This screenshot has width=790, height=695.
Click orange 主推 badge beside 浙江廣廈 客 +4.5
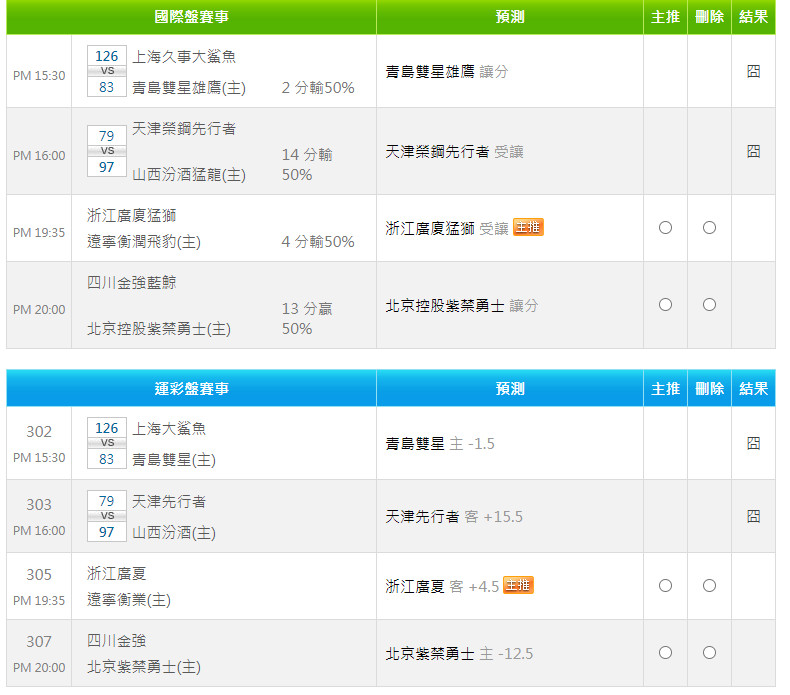click(518, 585)
